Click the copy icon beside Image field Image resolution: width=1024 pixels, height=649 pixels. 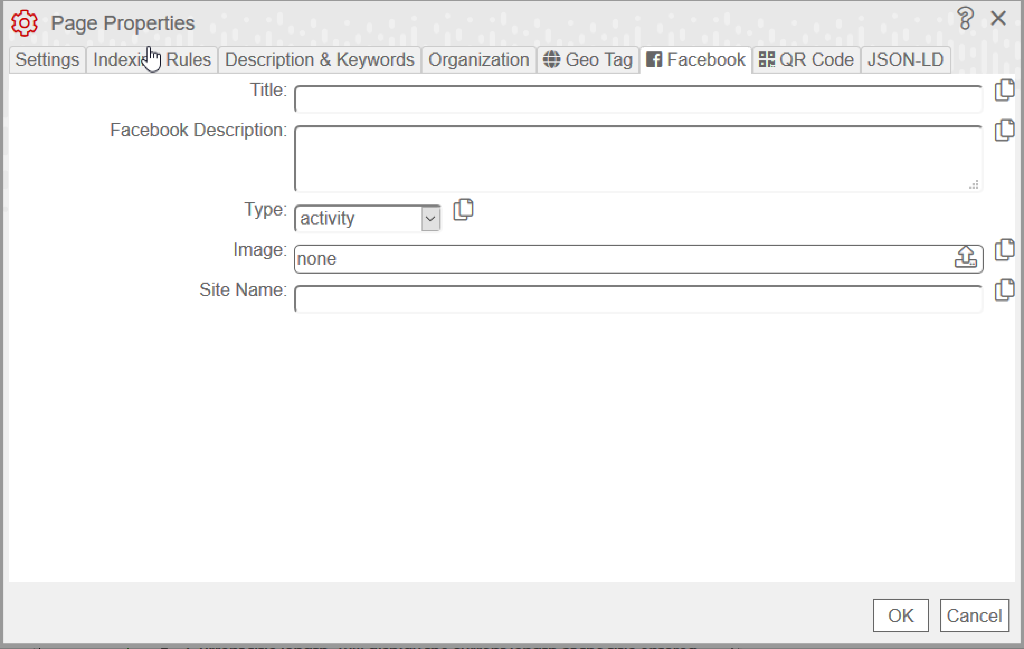[x=1004, y=249]
